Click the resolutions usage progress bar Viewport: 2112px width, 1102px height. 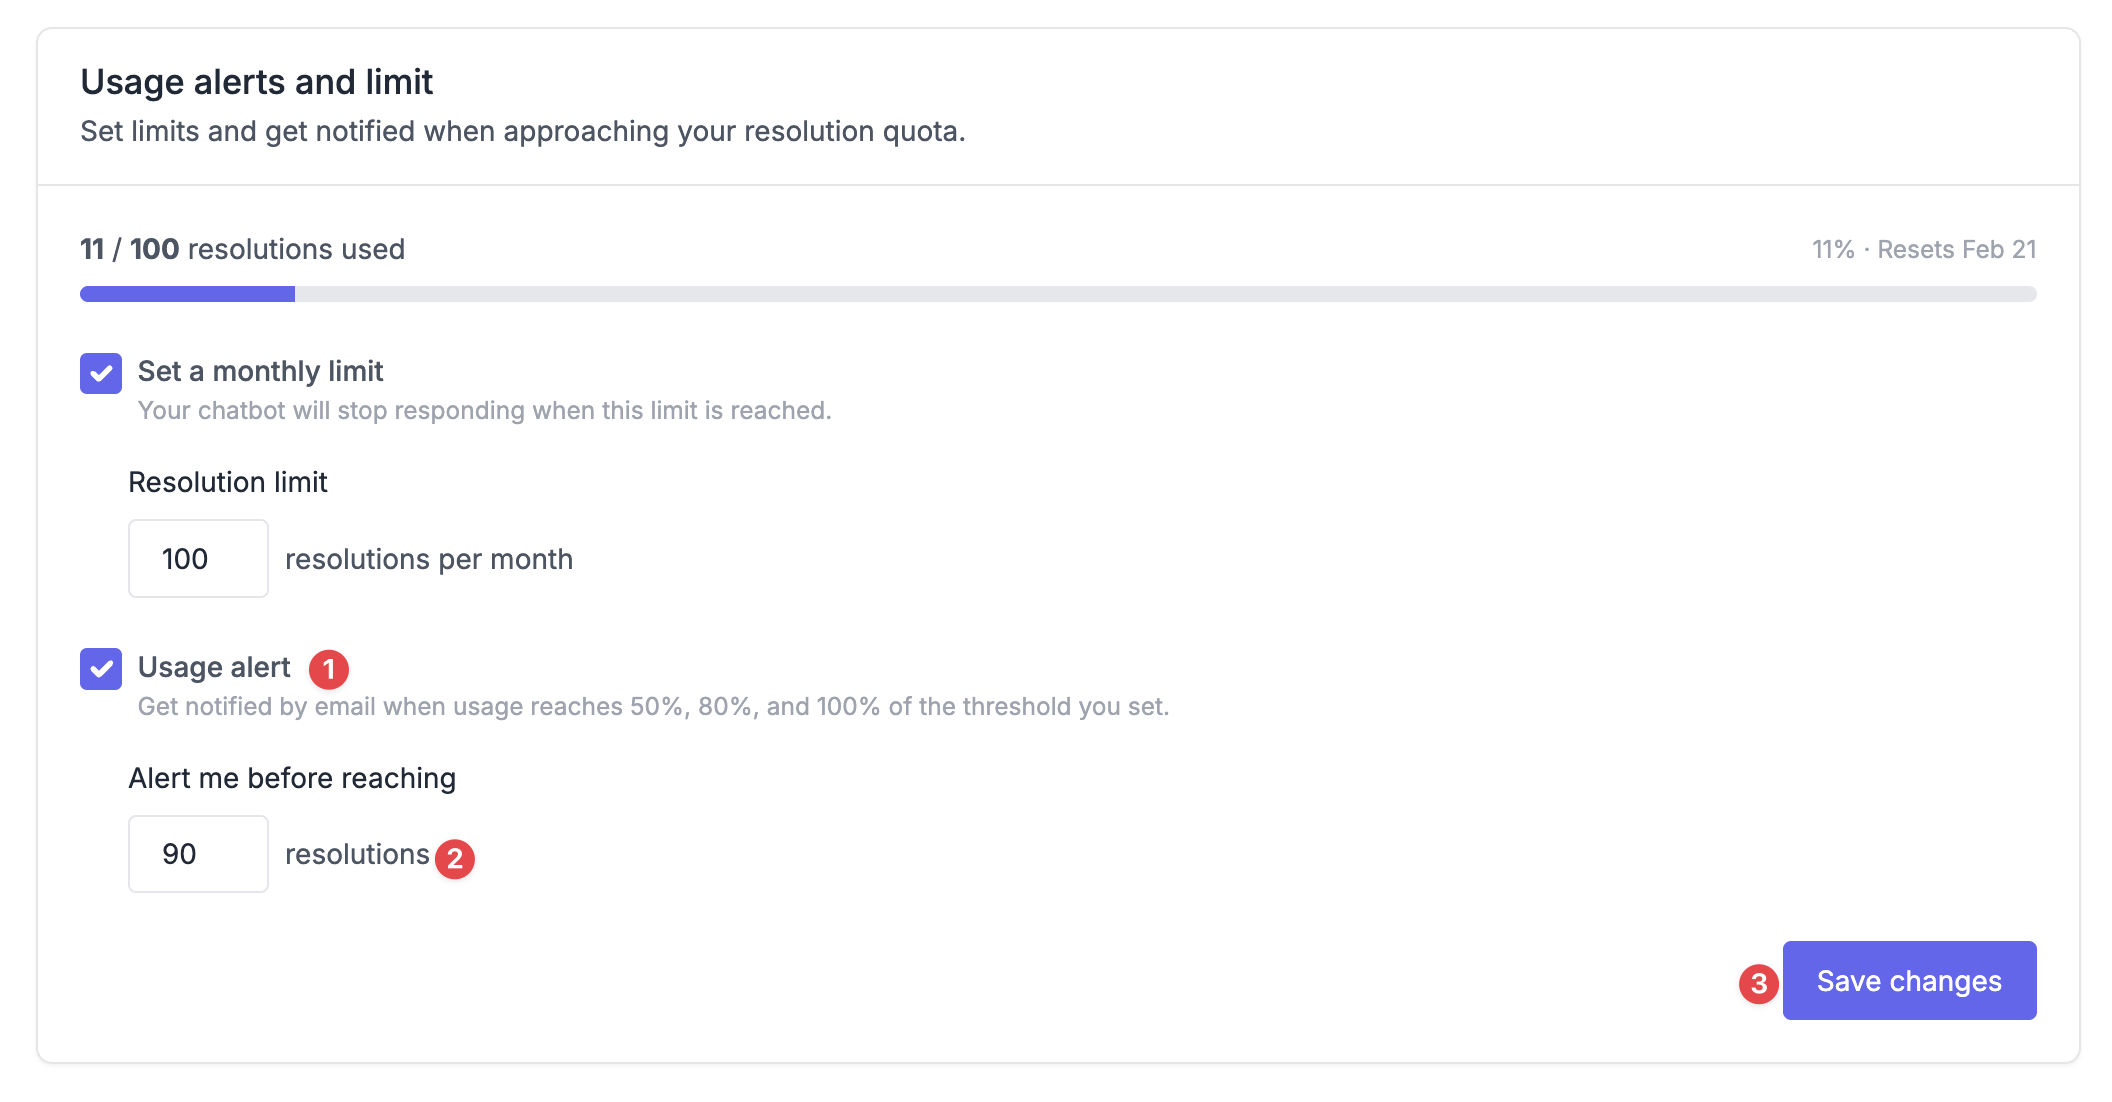point(1057,294)
